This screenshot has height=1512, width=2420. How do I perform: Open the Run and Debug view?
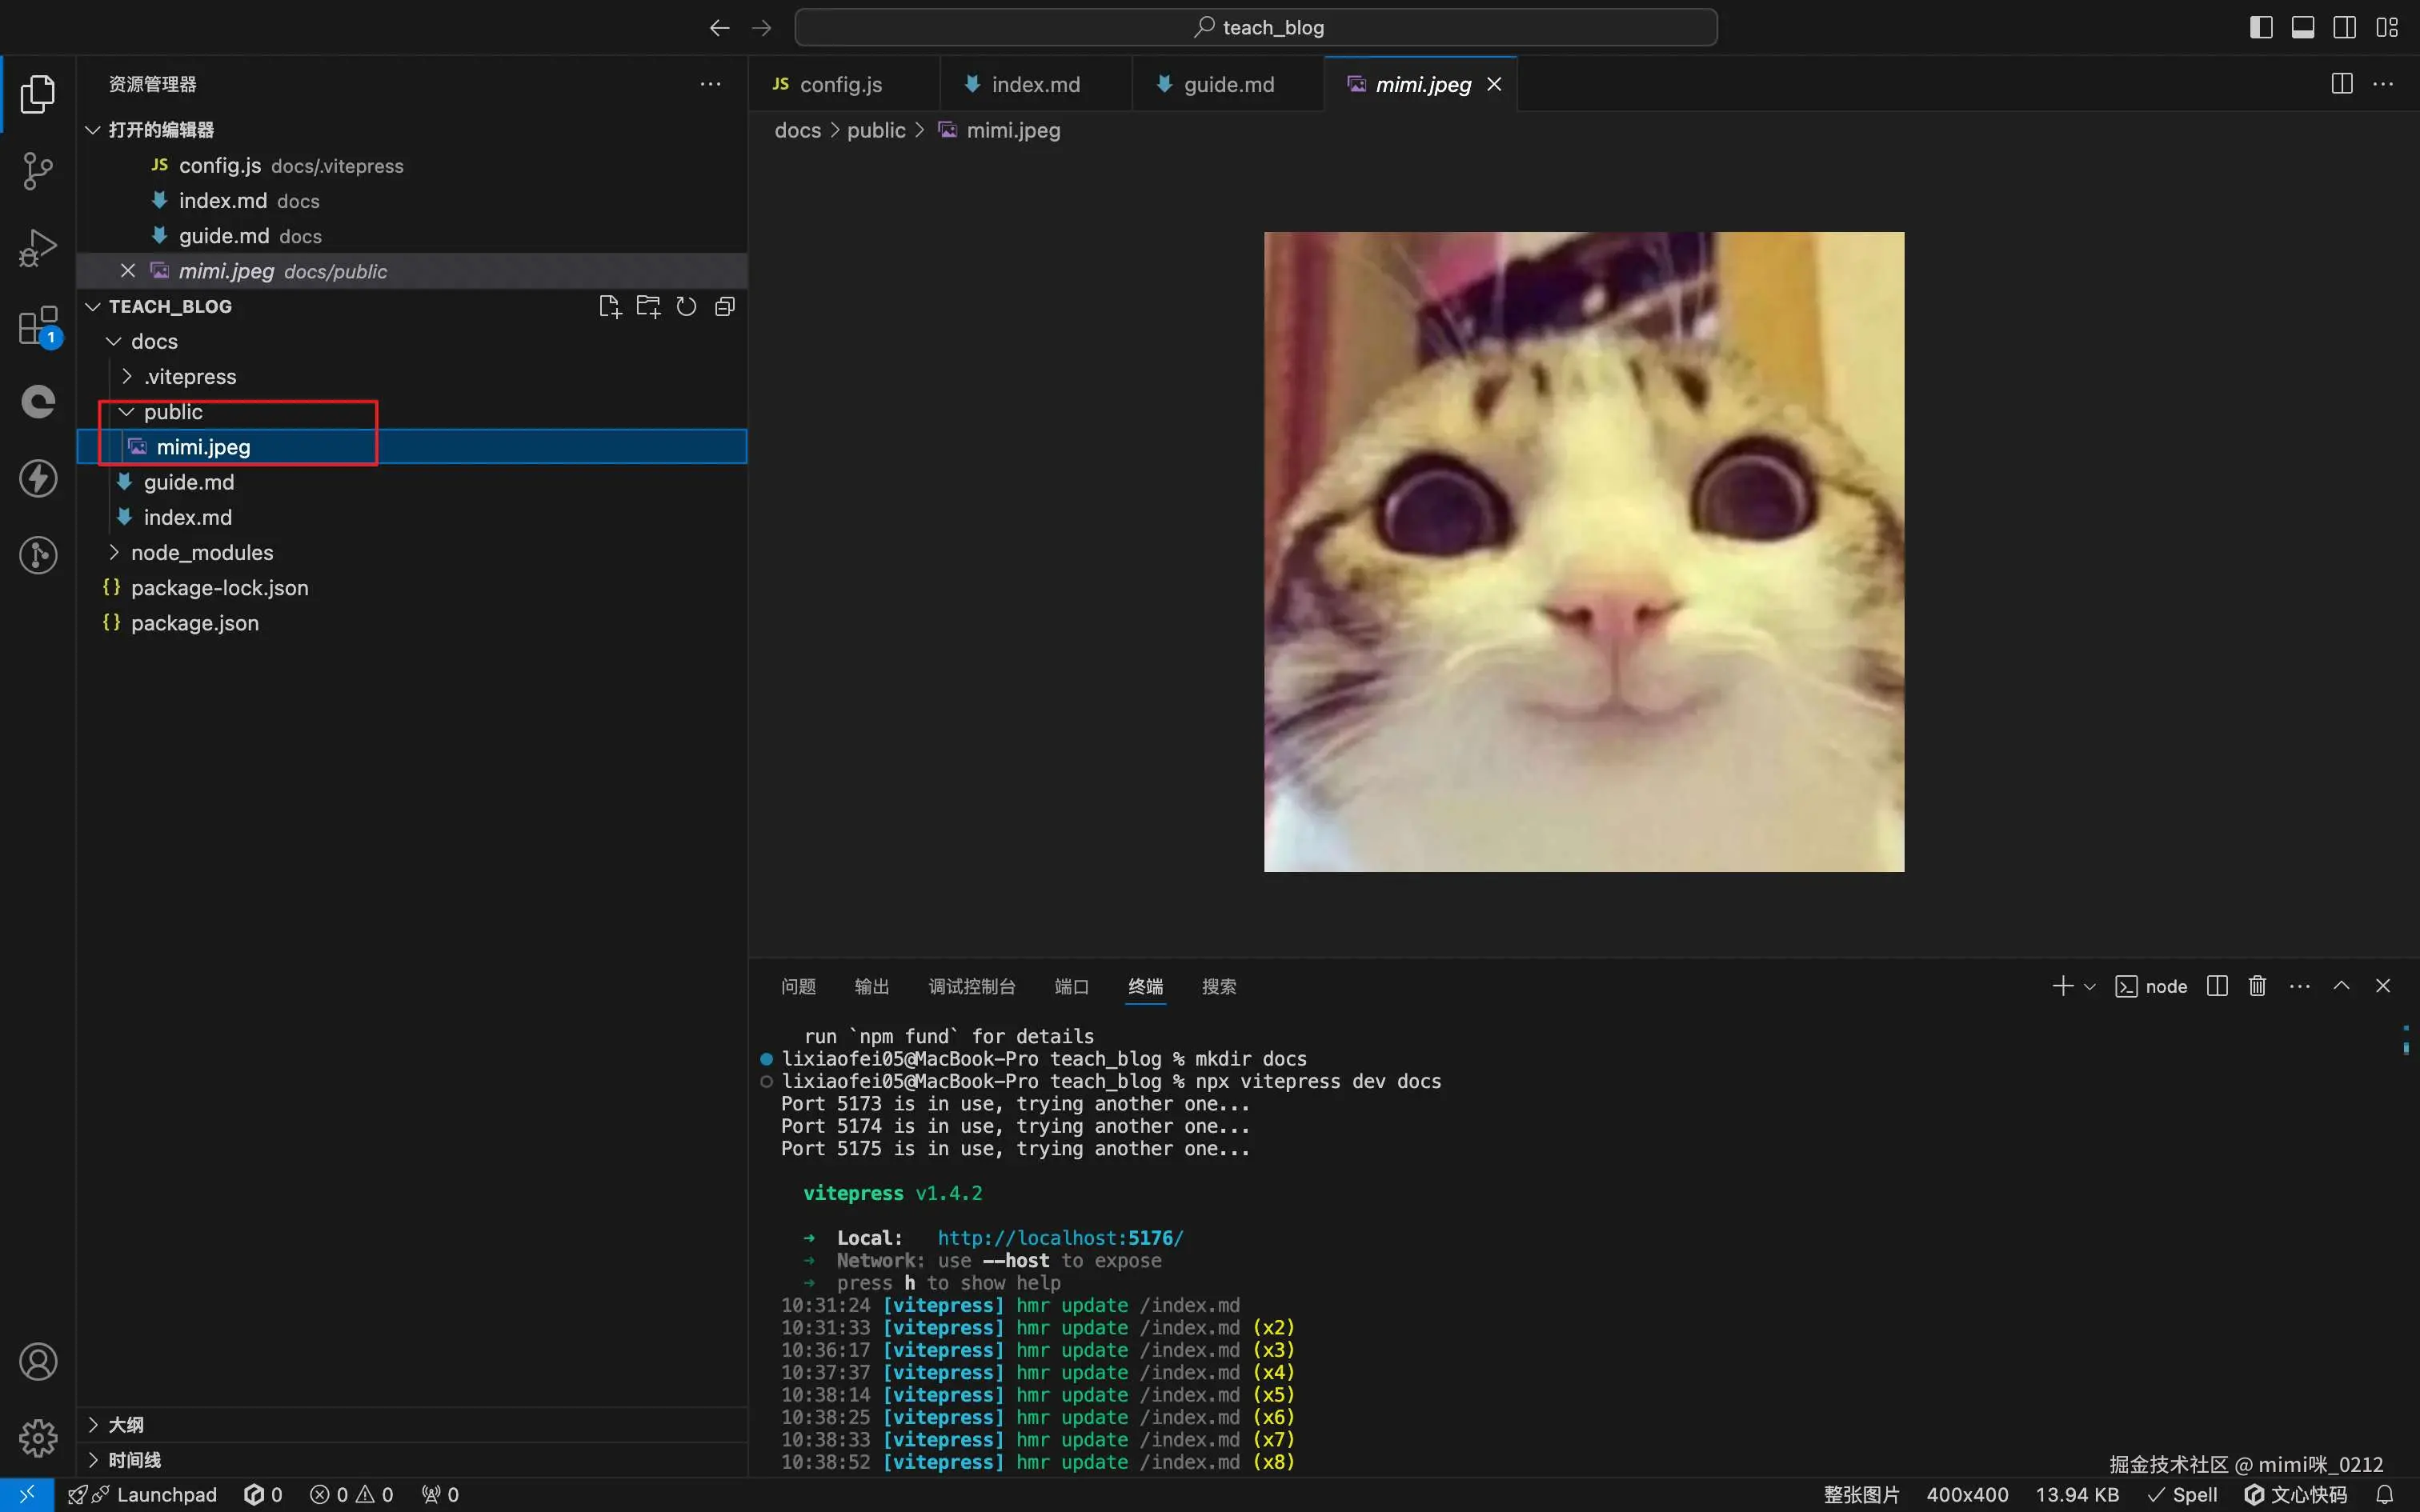pos(38,248)
